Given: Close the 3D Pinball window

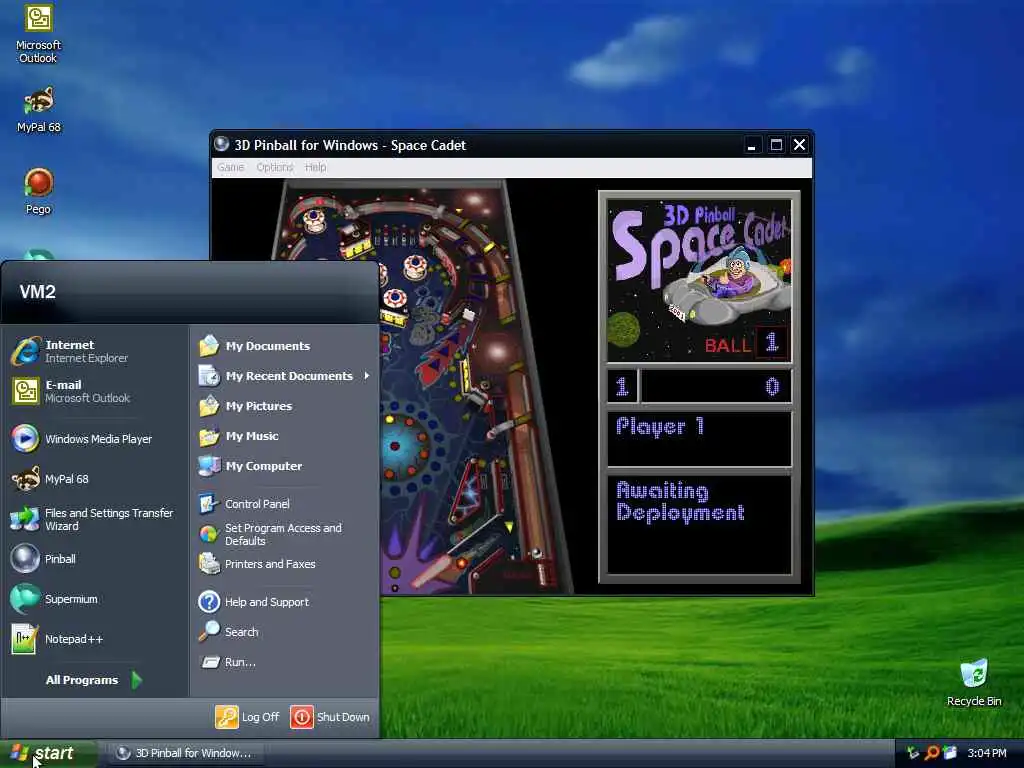Looking at the screenshot, I should [799, 145].
